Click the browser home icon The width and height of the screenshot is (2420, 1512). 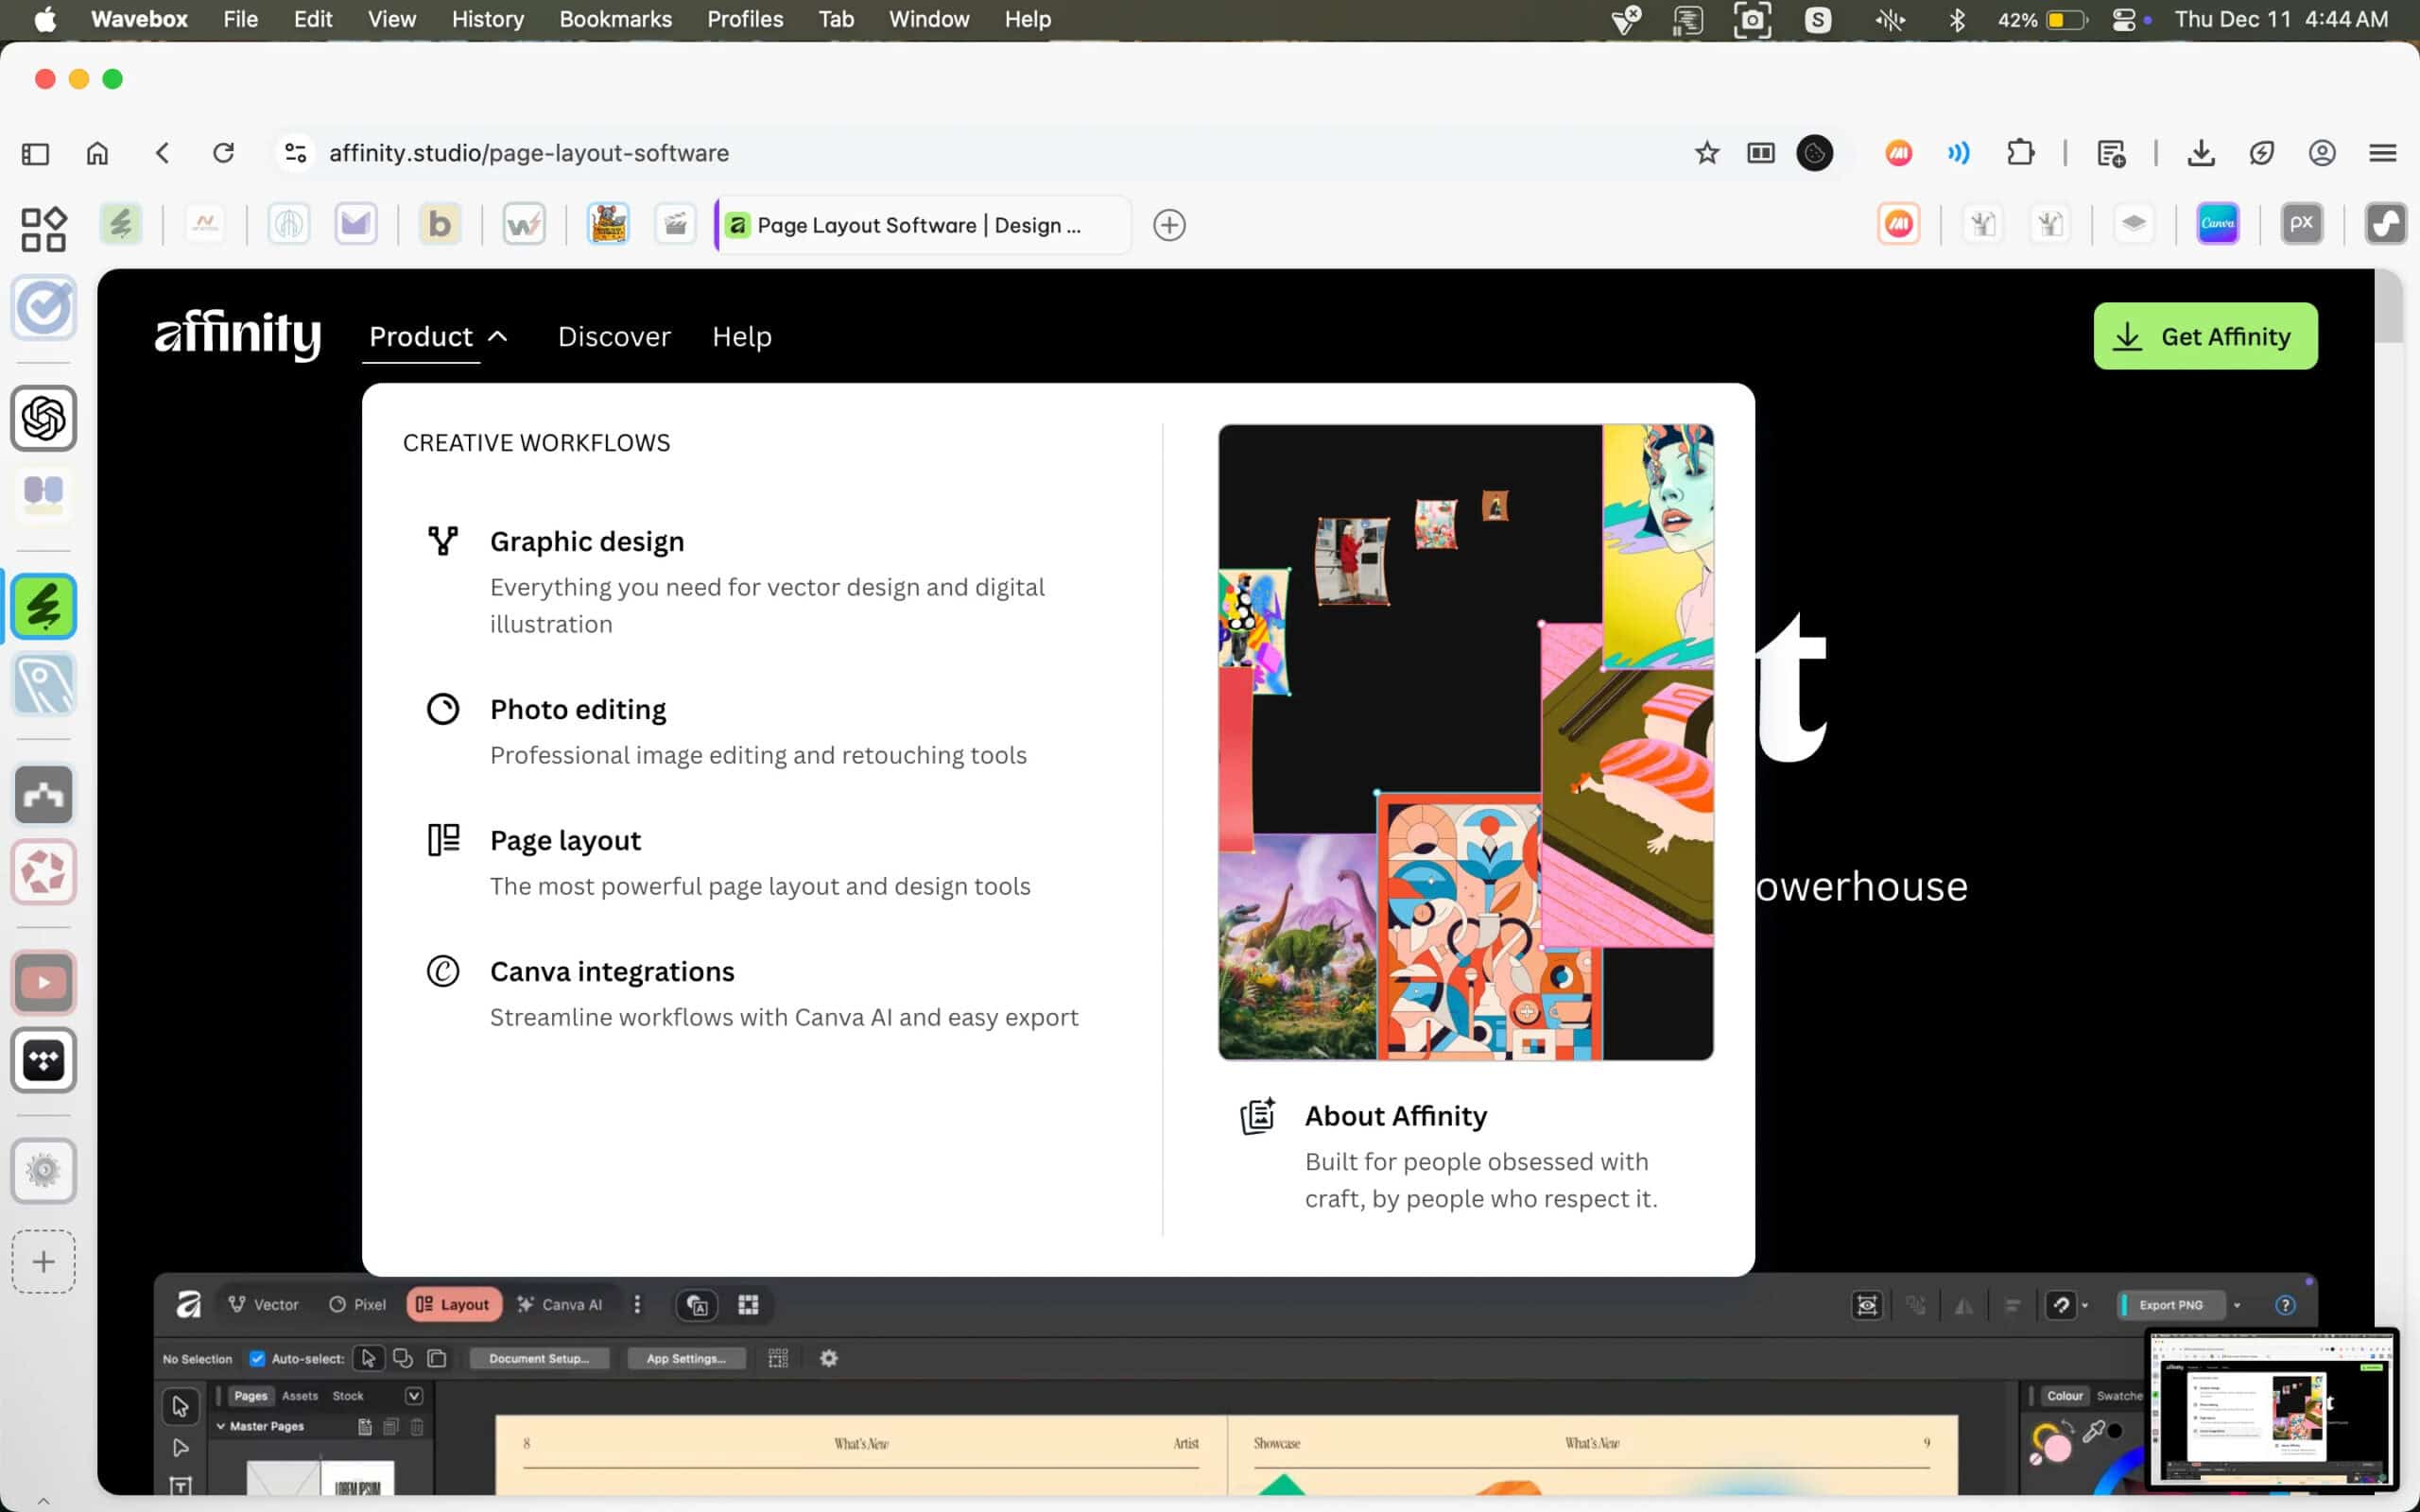(x=97, y=153)
